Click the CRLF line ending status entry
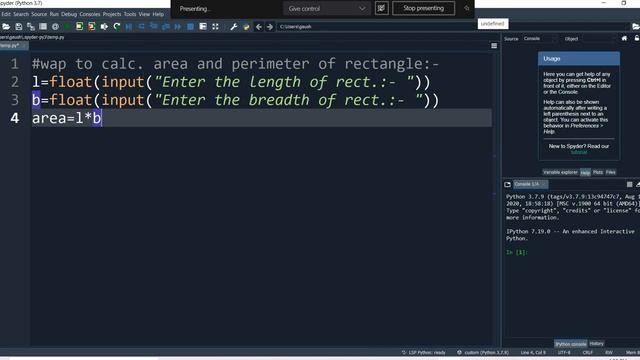640x360 pixels. [x=587, y=353]
